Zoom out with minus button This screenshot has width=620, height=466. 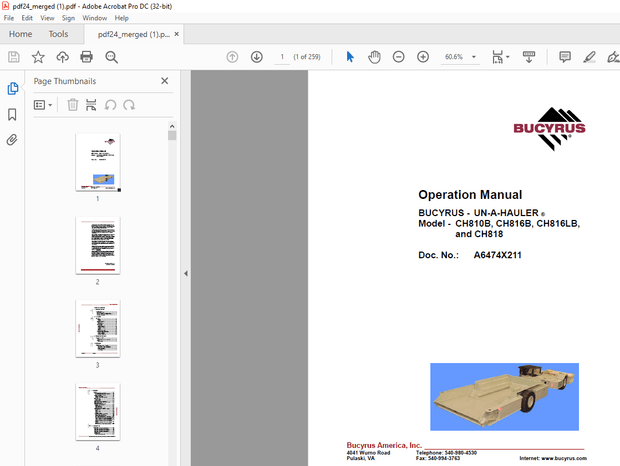(x=399, y=57)
